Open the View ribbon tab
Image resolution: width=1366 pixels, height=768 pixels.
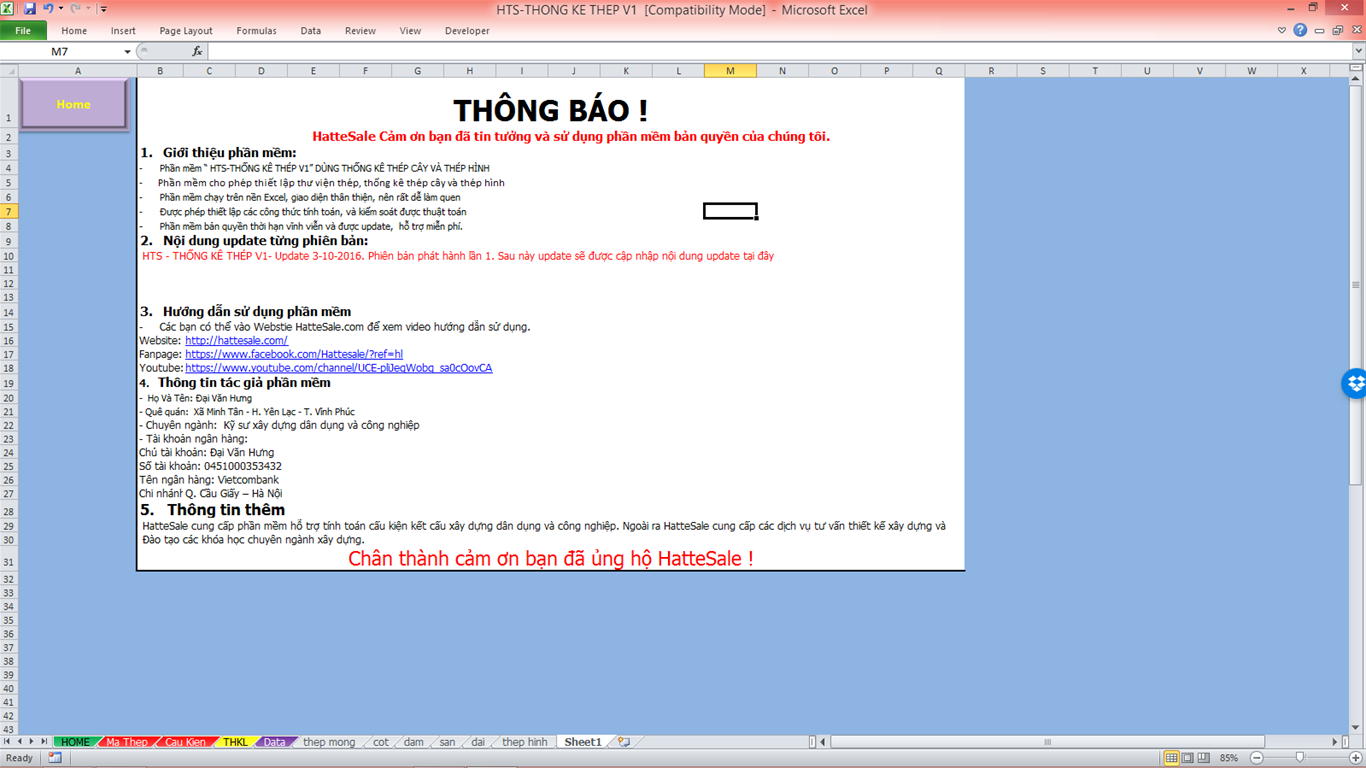[x=410, y=31]
